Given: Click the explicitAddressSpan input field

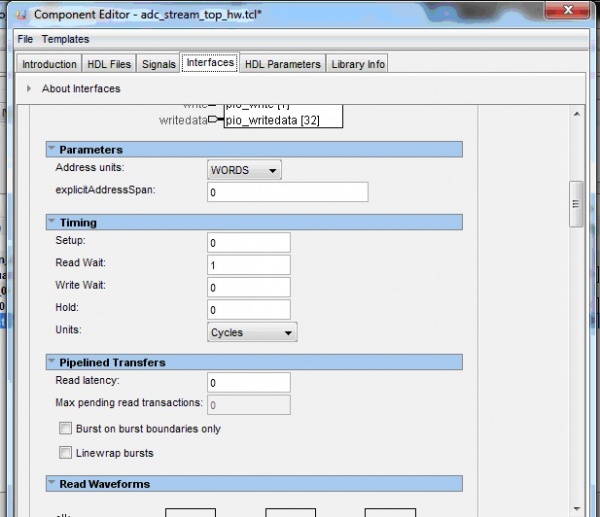Looking at the screenshot, I should click(x=287, y=192).
